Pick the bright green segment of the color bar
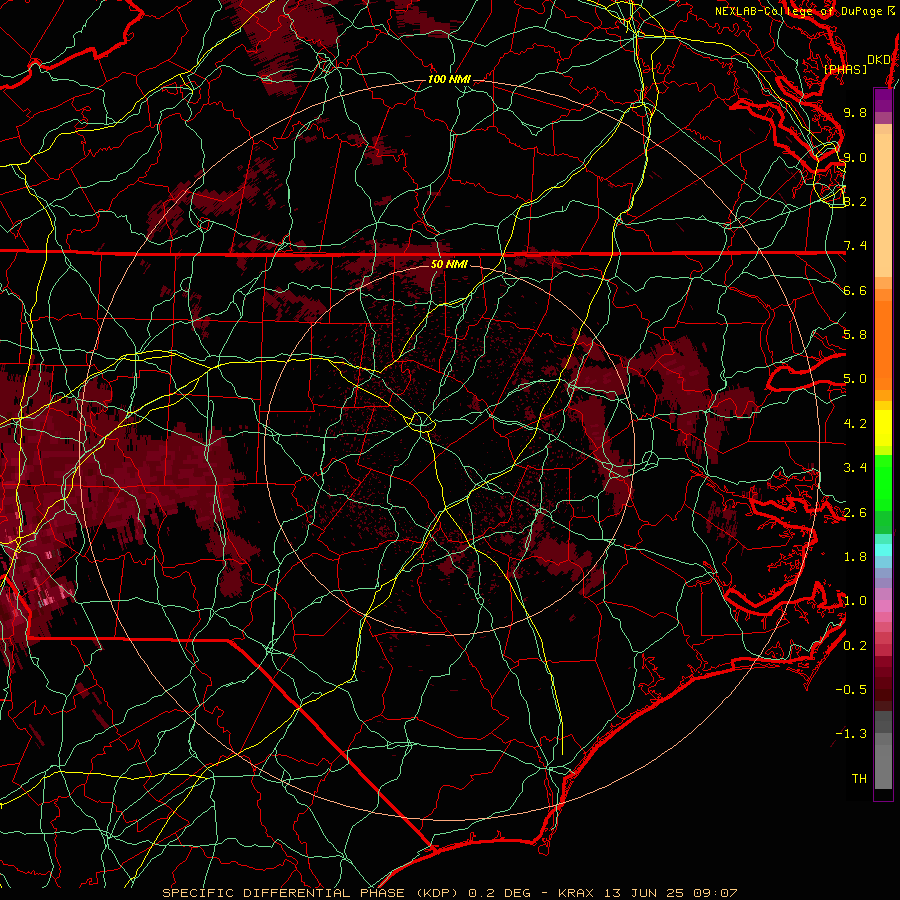Viewport: 900px width, 900px height. click(883, 482)
